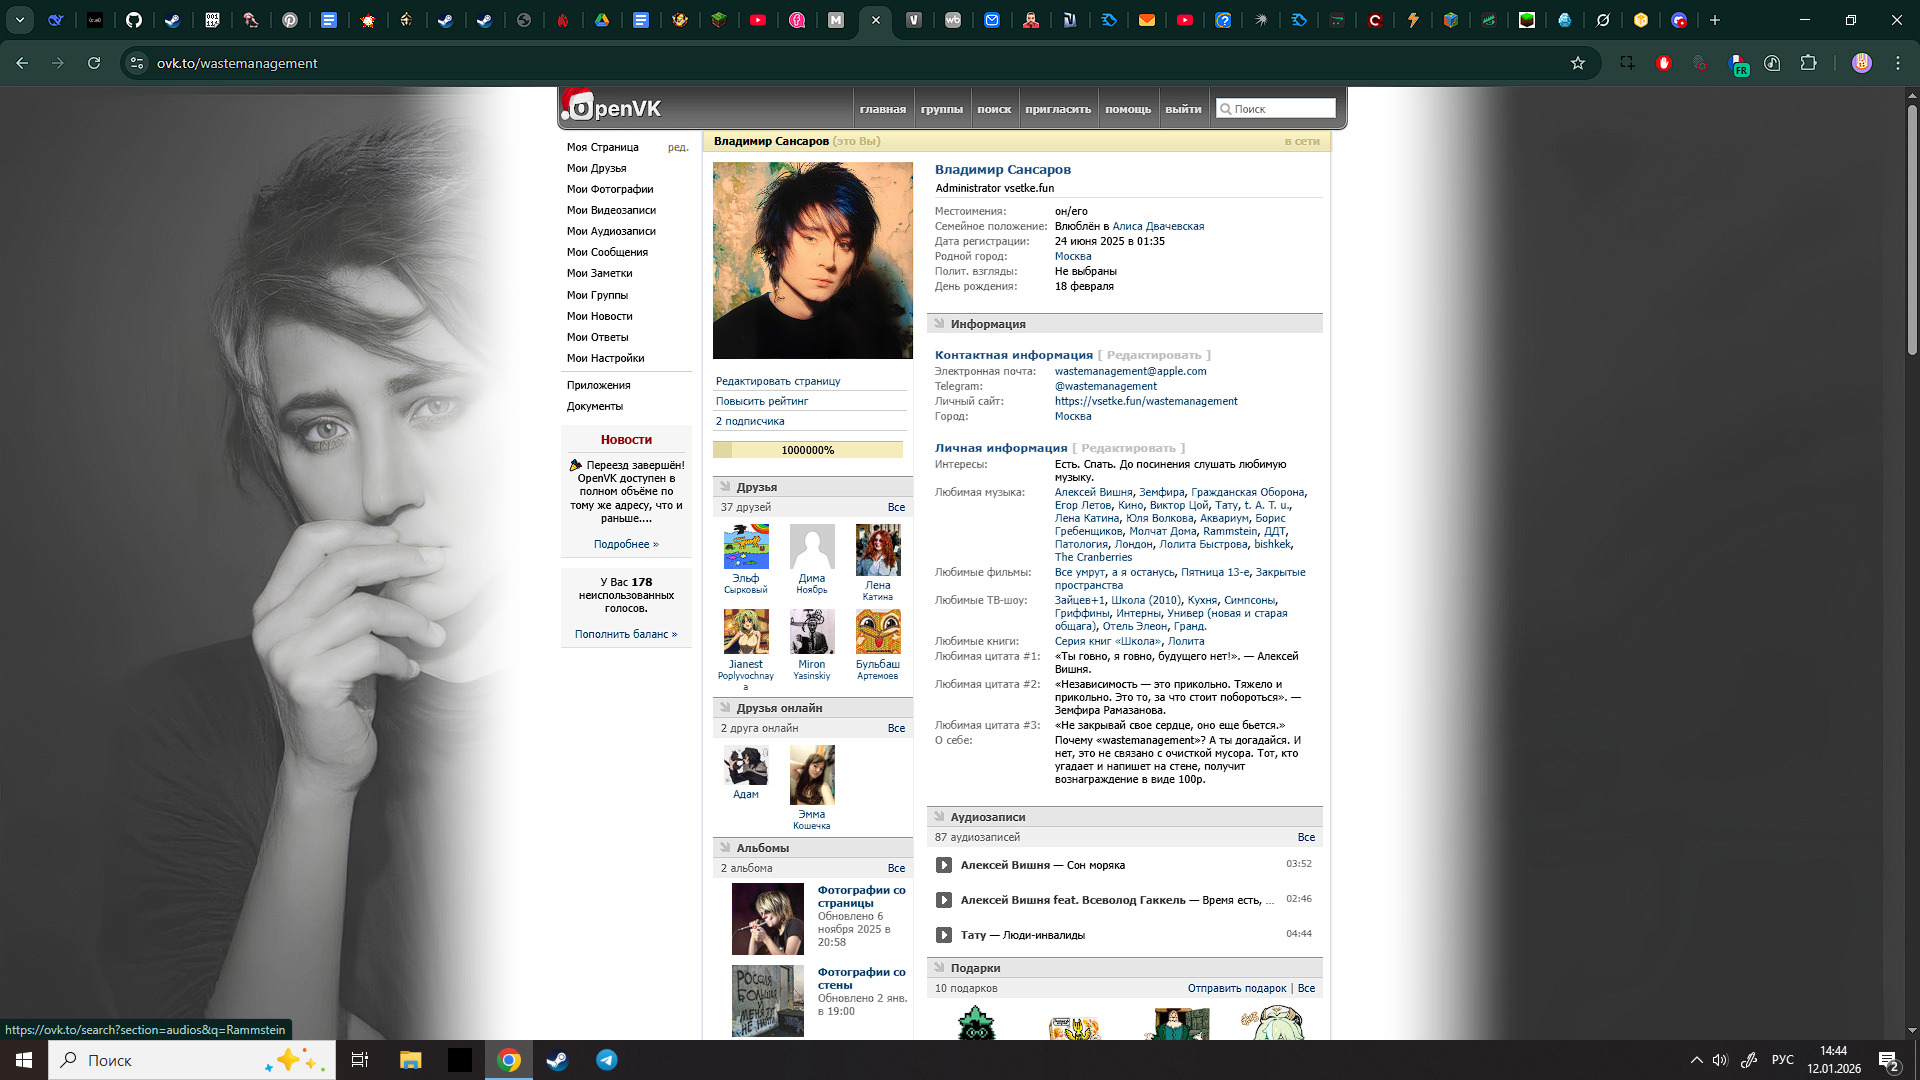
Task: Play the track Люди-инвалиды by Тату
Action: (943, 935)
